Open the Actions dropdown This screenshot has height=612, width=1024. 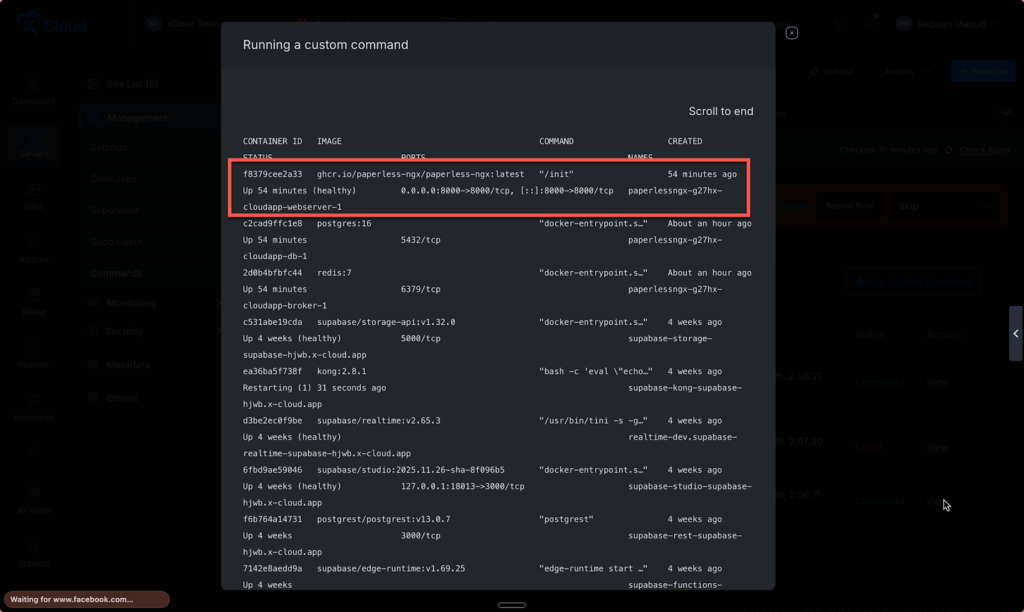[907, 71]
